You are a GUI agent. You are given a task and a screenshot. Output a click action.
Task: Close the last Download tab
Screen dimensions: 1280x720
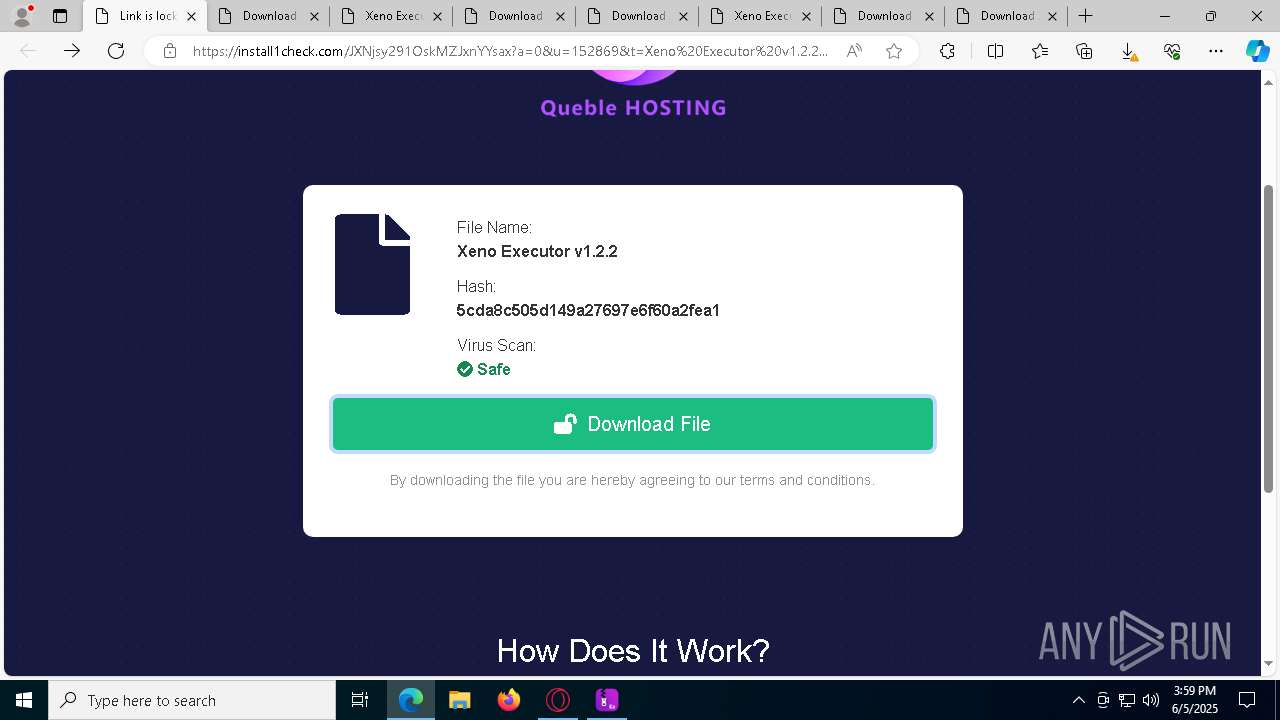(1052, 16)
